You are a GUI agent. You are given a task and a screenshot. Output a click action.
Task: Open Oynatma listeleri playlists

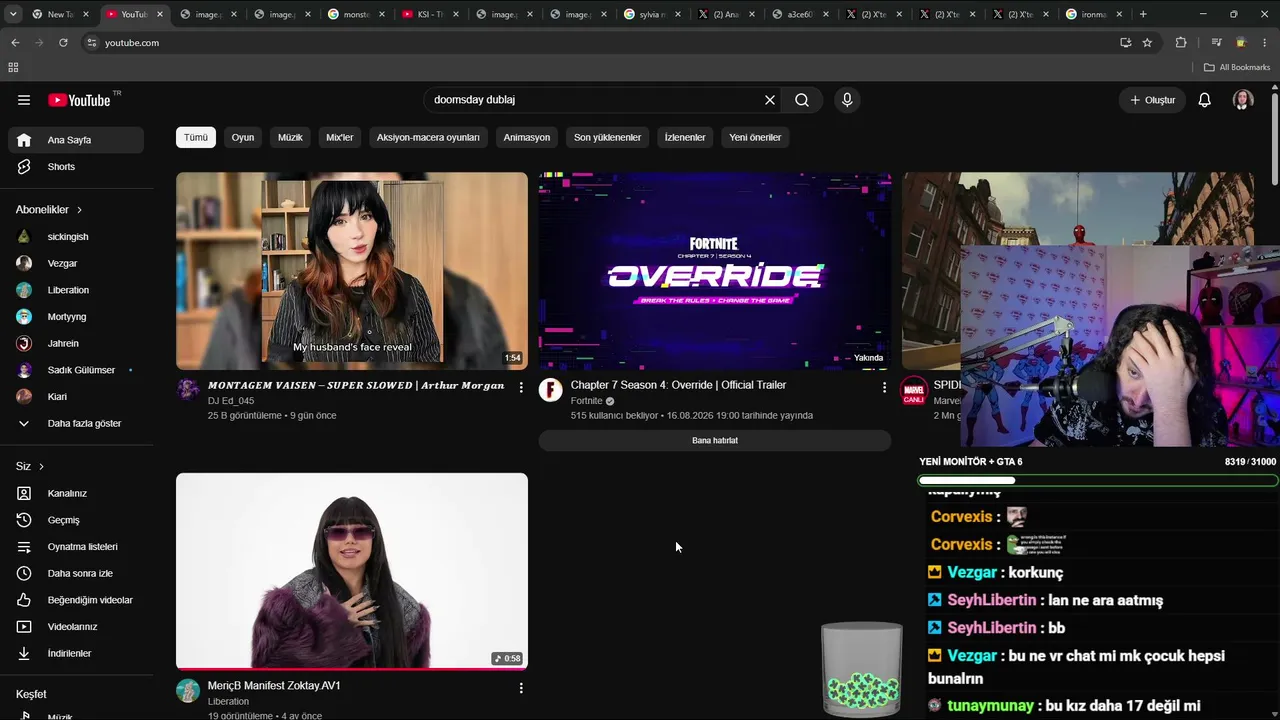point(76,547)
